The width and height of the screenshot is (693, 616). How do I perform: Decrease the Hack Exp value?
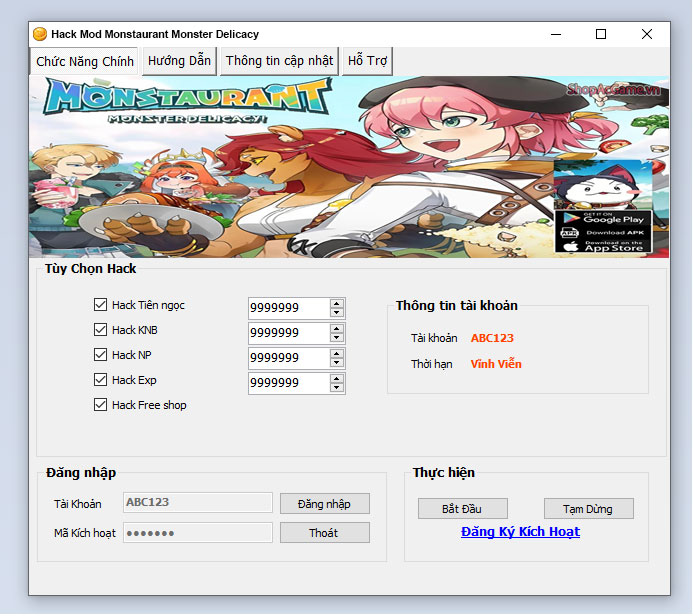pyautogui.click(x=337, y=388)
